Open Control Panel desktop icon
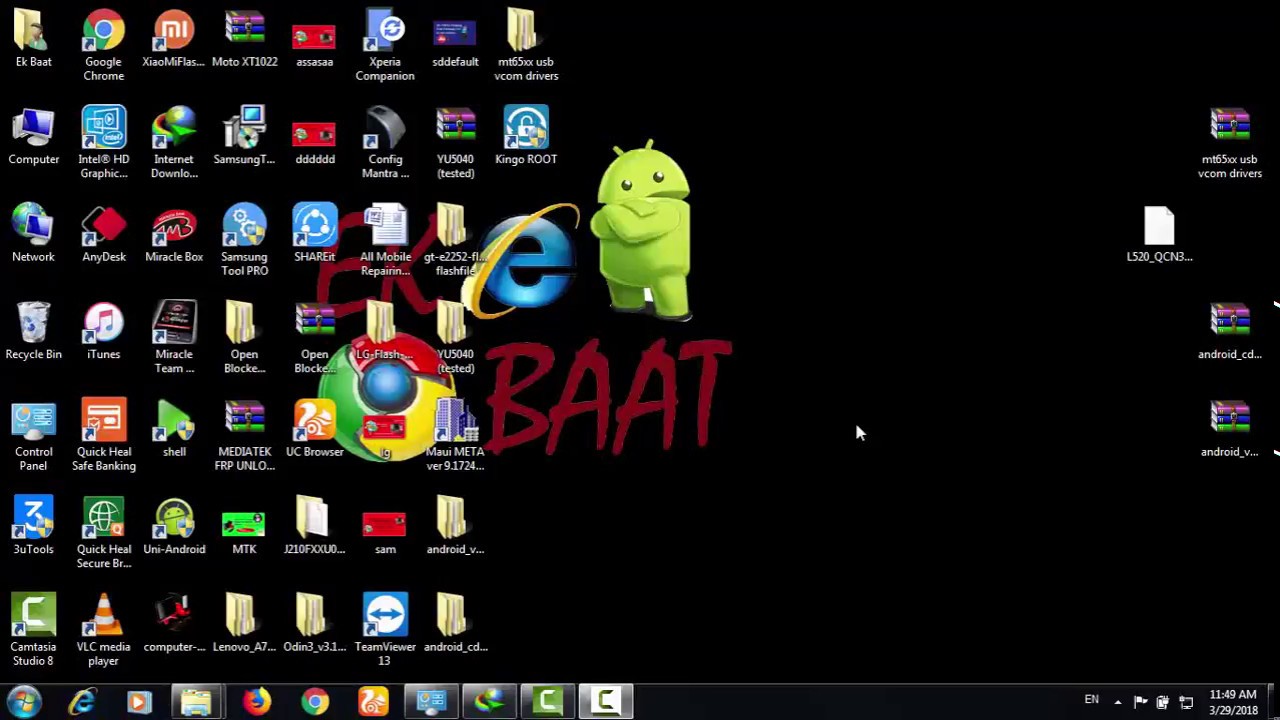1280x720 pixels. [x=33, y=435]
